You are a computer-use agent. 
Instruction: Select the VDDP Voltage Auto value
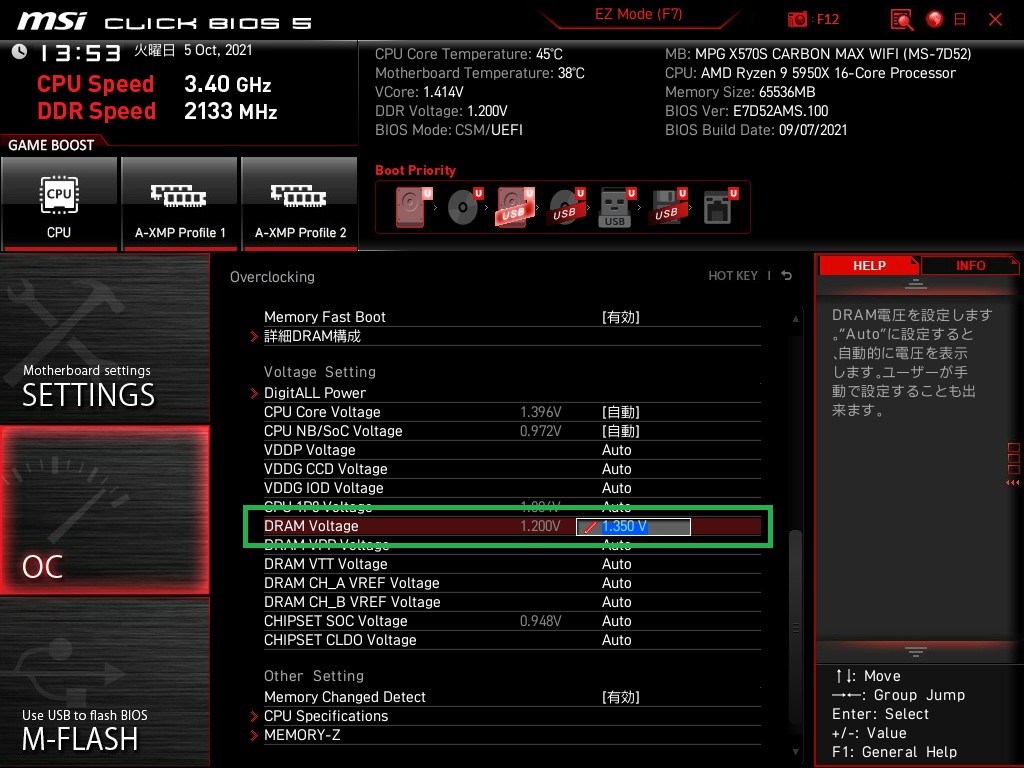pos(616,450)
